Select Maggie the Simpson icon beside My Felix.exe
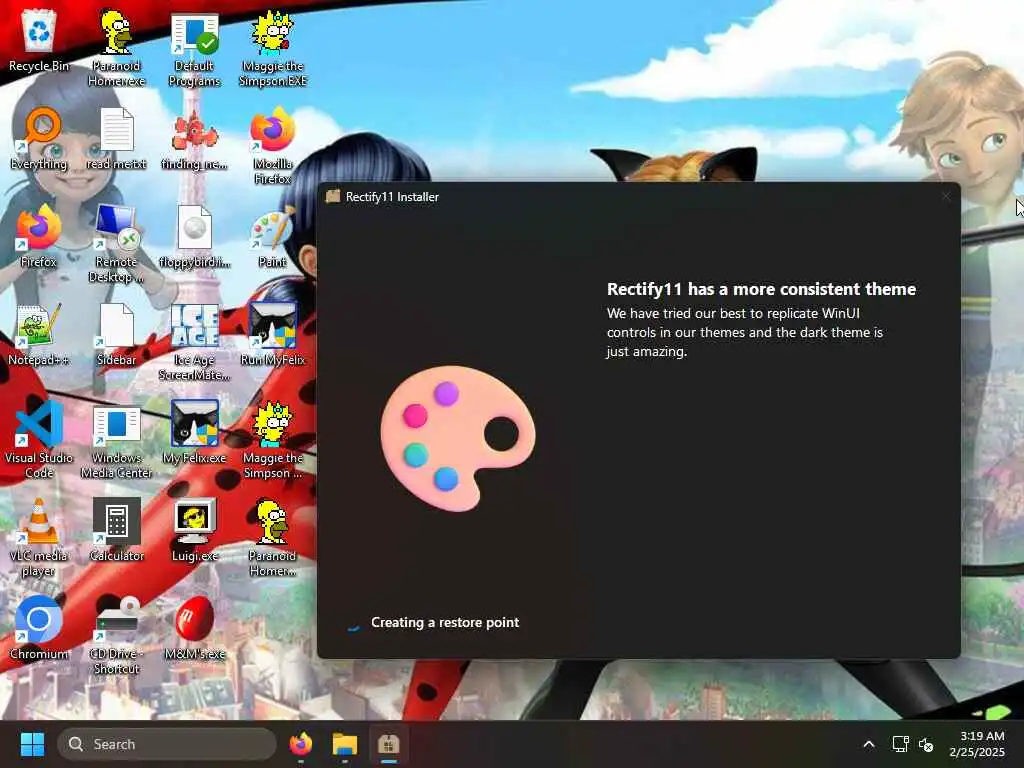 coord(273,440)
